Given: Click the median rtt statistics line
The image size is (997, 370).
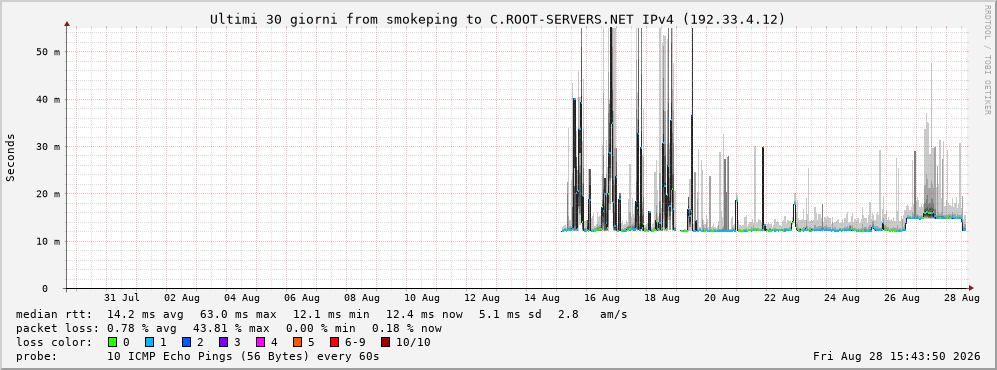Looking at the screenshot, I should click(322, 314).
